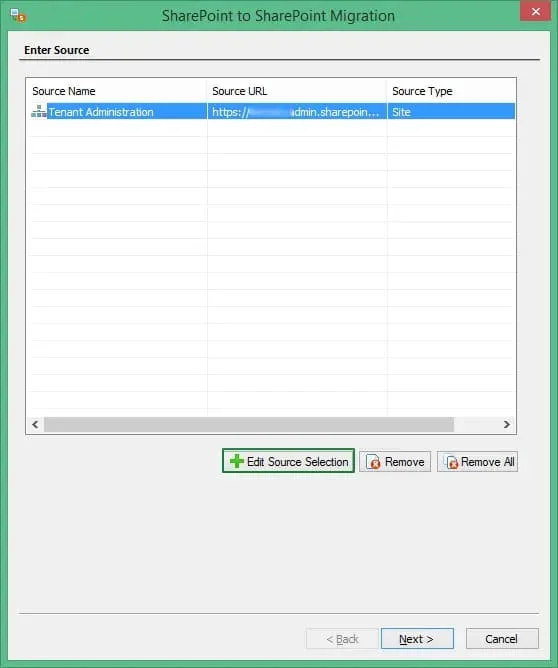Select the Site source type cell
The height and width of the screenshot is (668, 558).
(x=452, y=111)
